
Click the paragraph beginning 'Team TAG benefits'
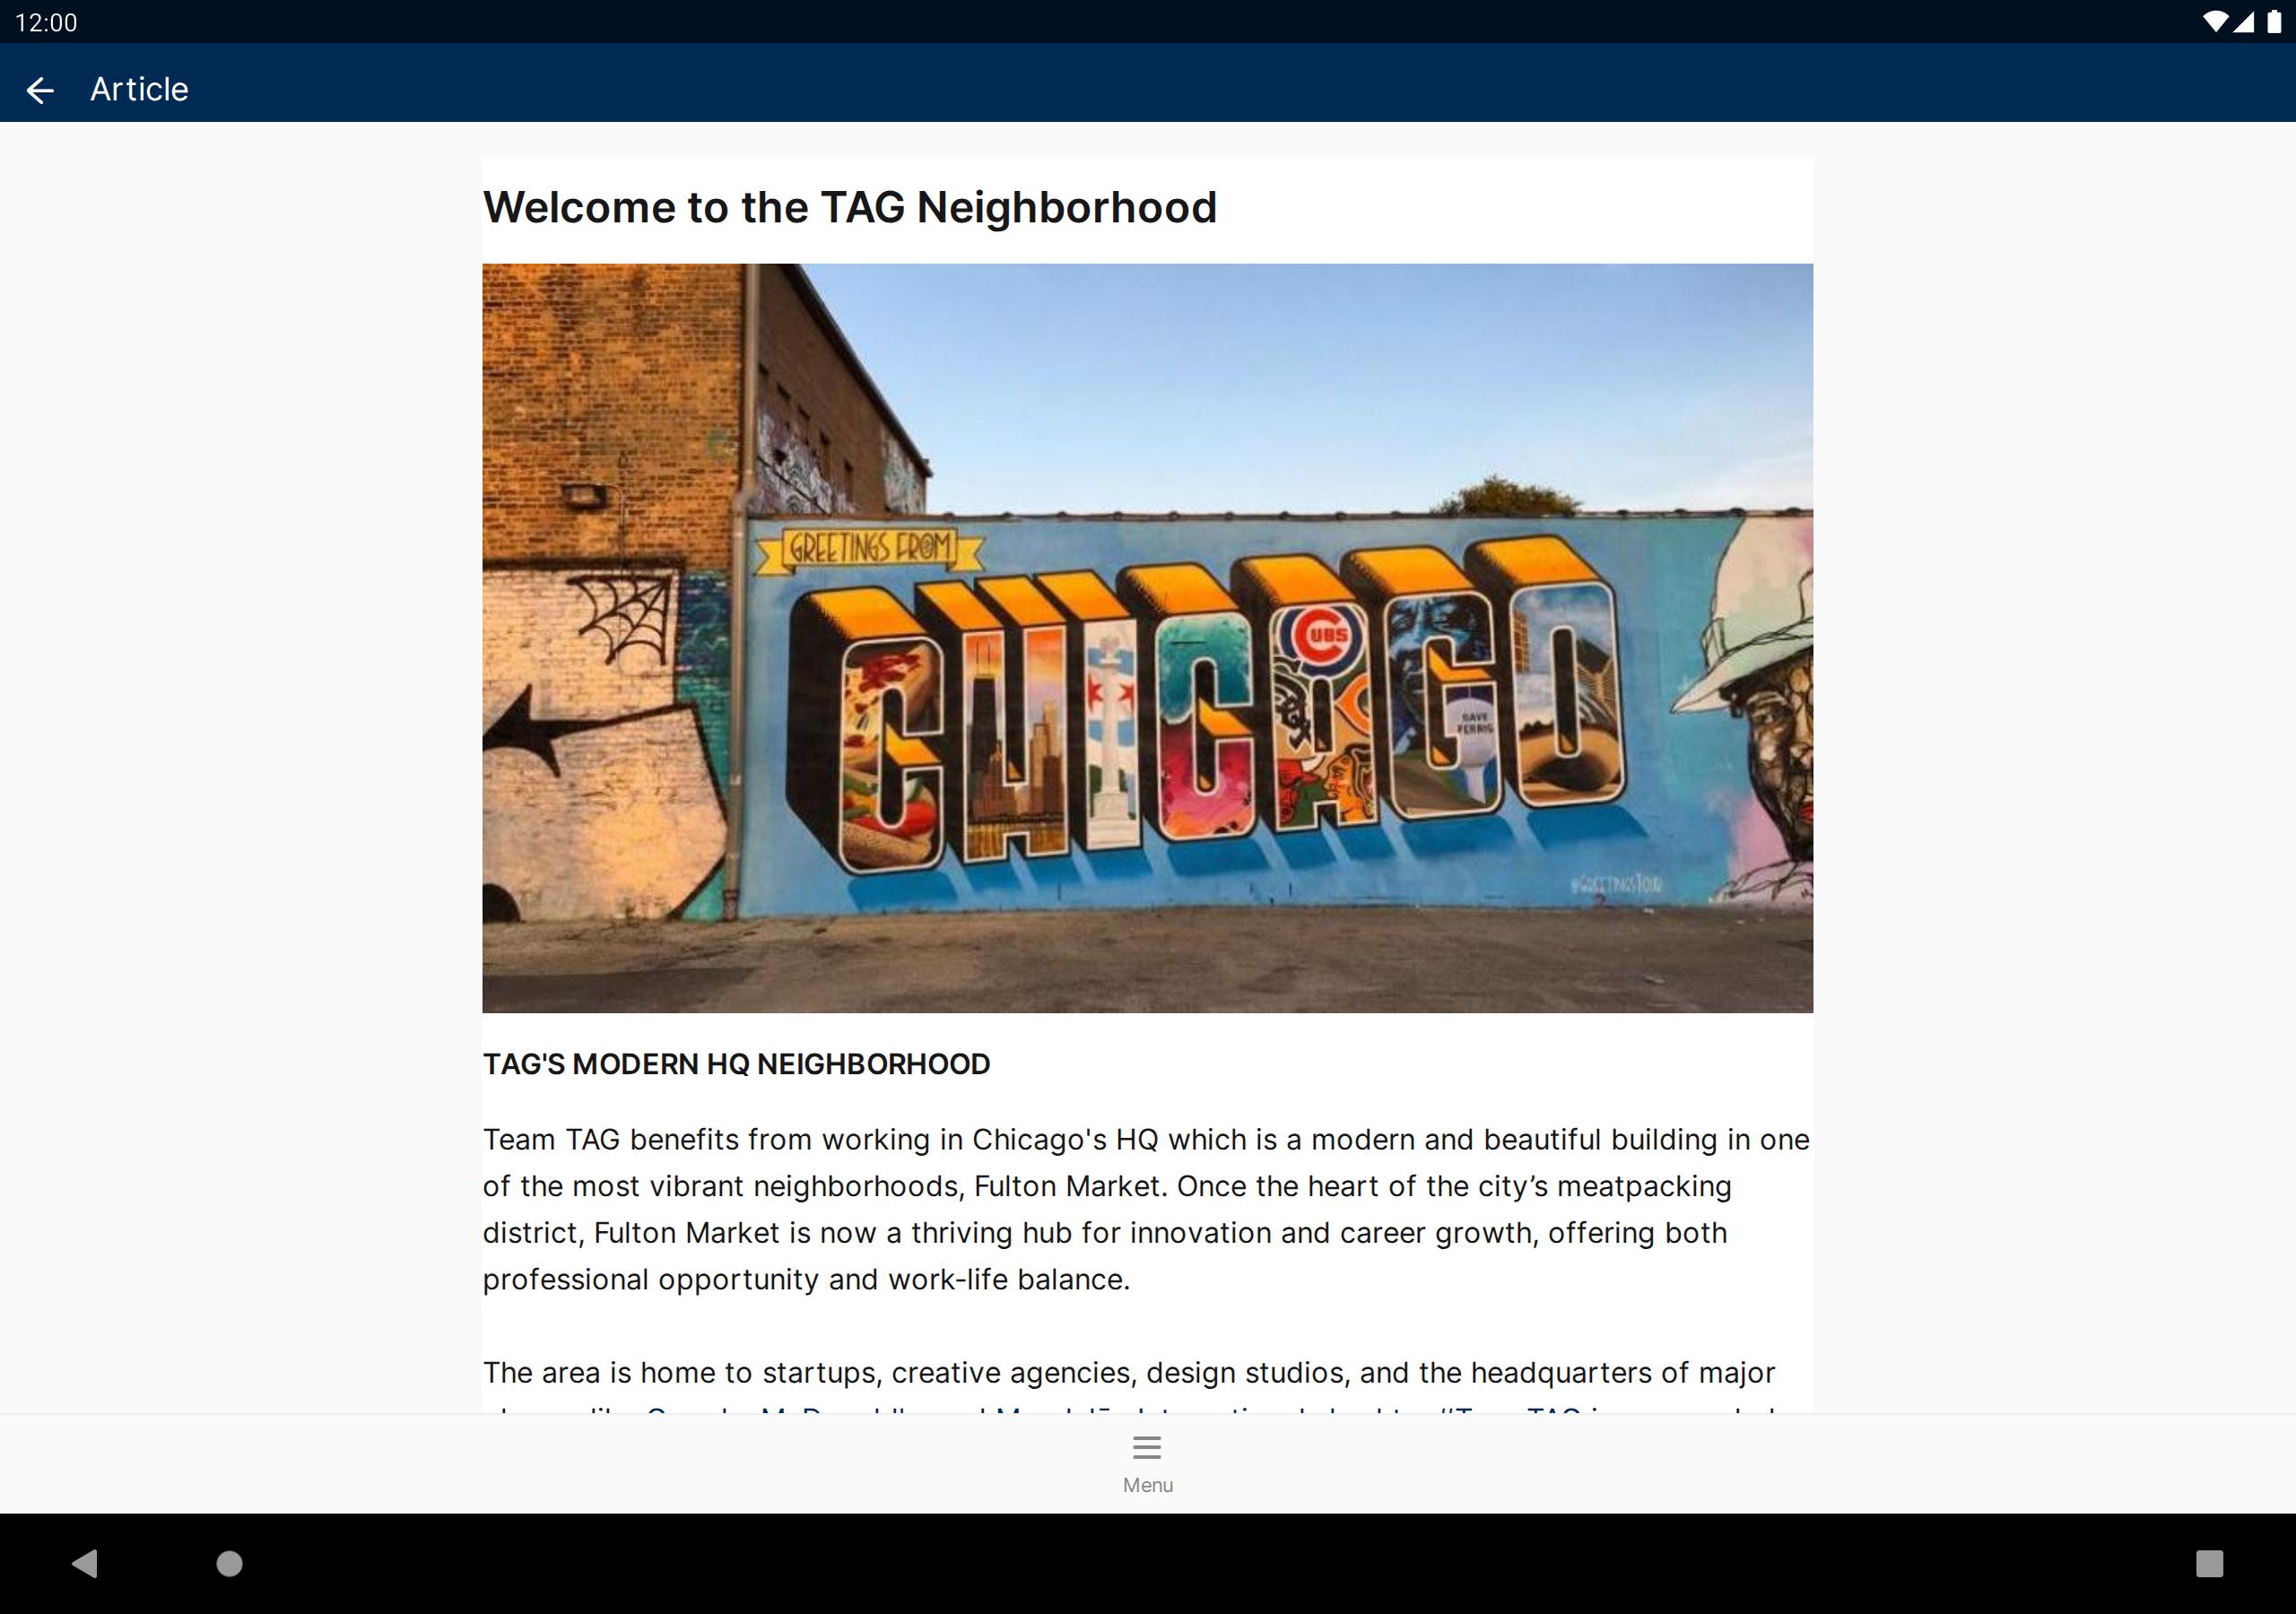[1147, 1209]
